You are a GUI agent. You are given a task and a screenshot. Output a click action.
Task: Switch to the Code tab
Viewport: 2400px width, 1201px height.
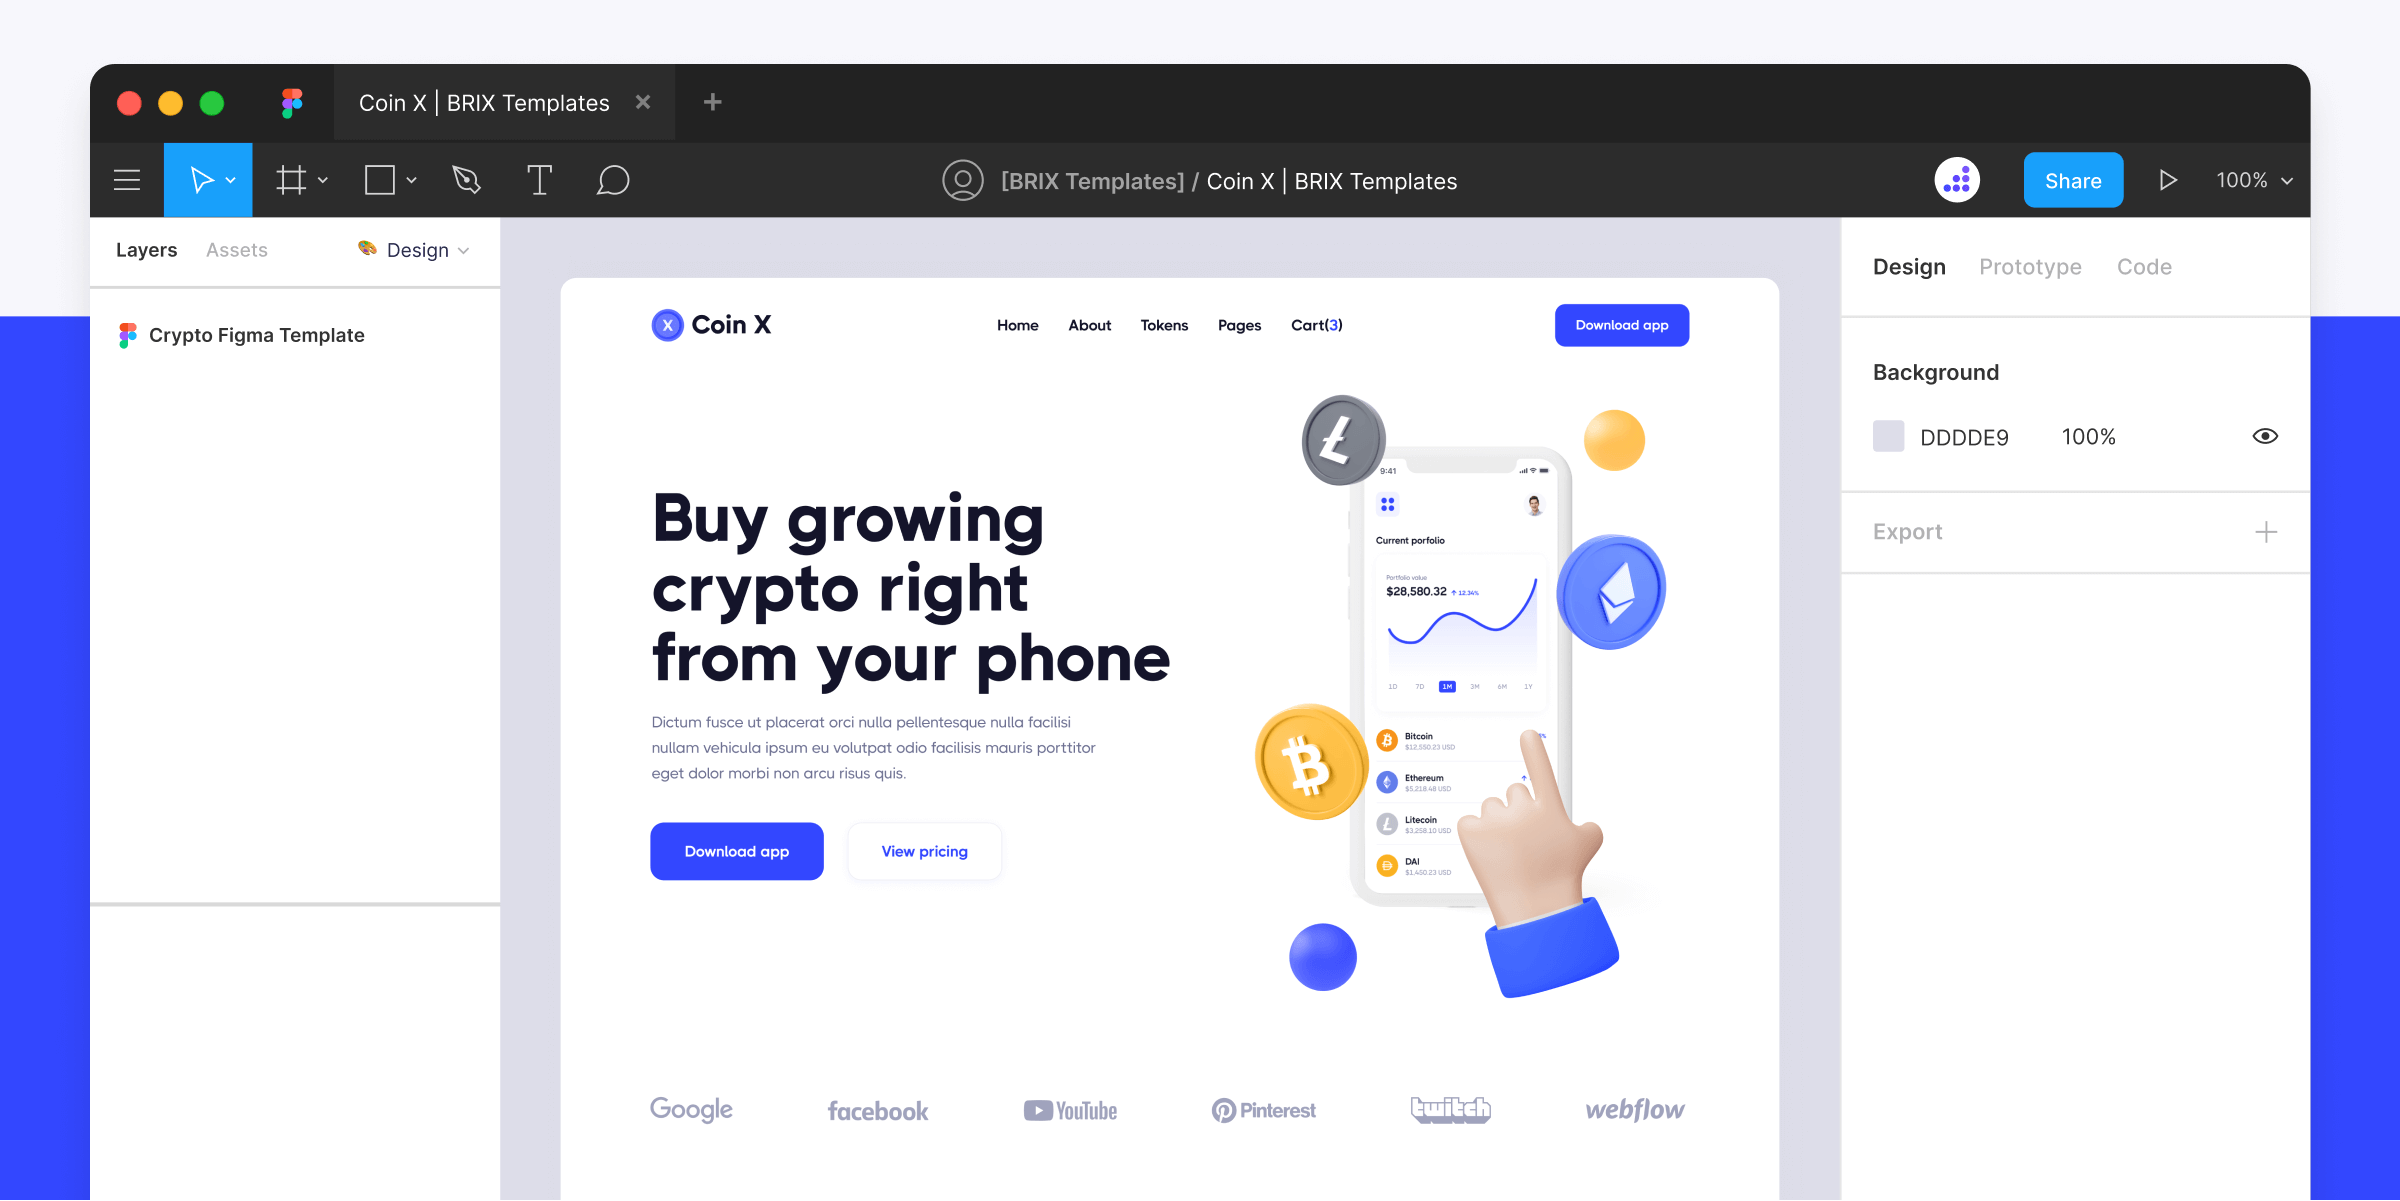tap(2144, 265)
